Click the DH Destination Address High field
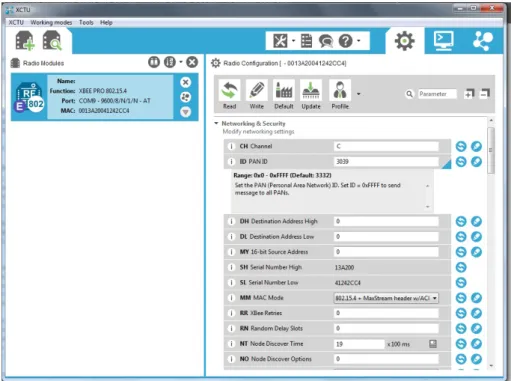 click(x=386, y=221)
